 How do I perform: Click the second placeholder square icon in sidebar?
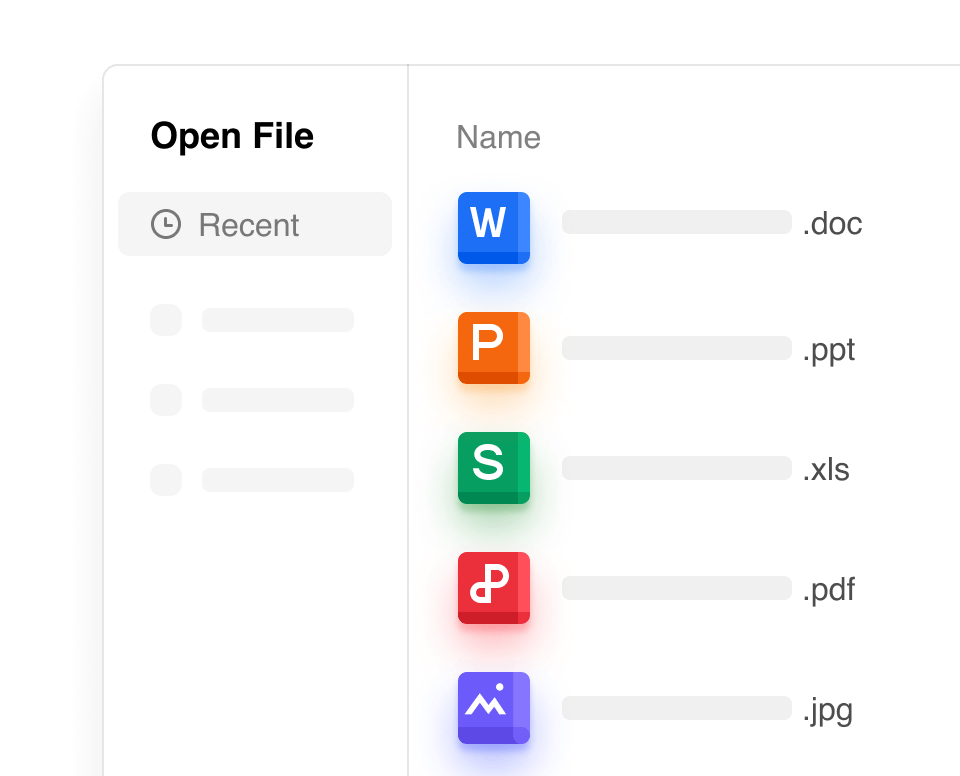click(166, 400)
